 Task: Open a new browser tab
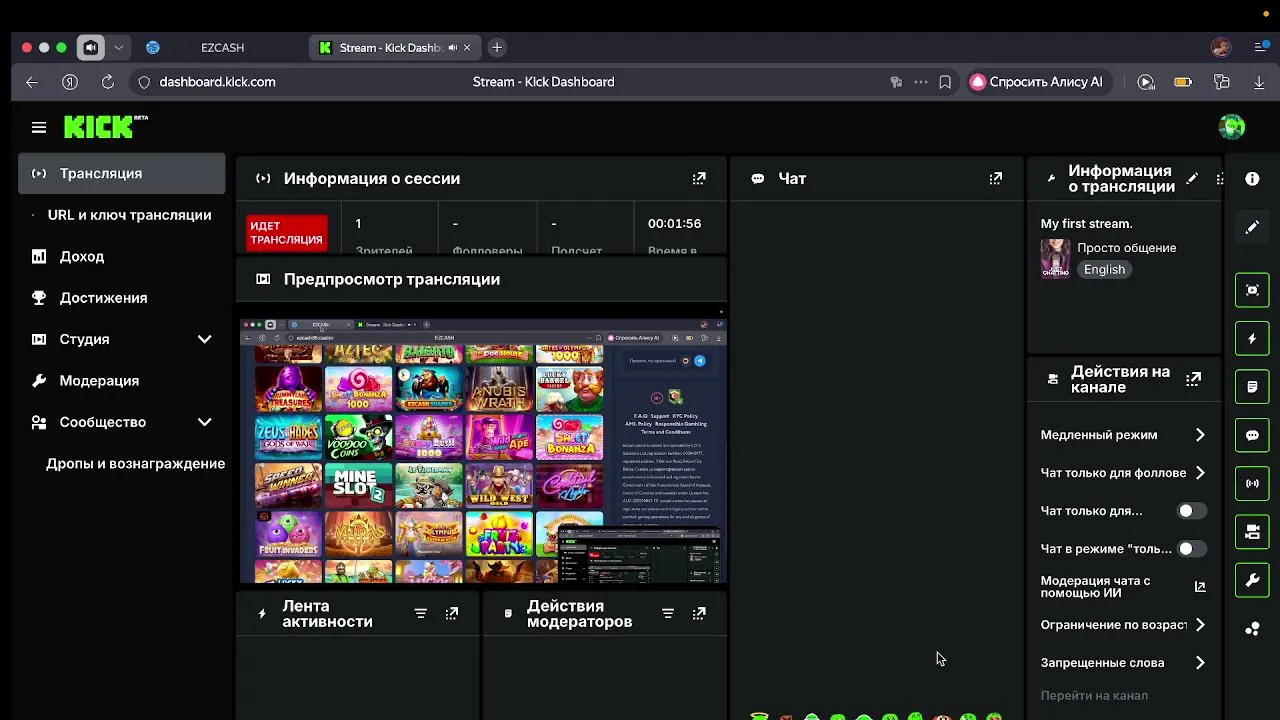pos(497,47)
